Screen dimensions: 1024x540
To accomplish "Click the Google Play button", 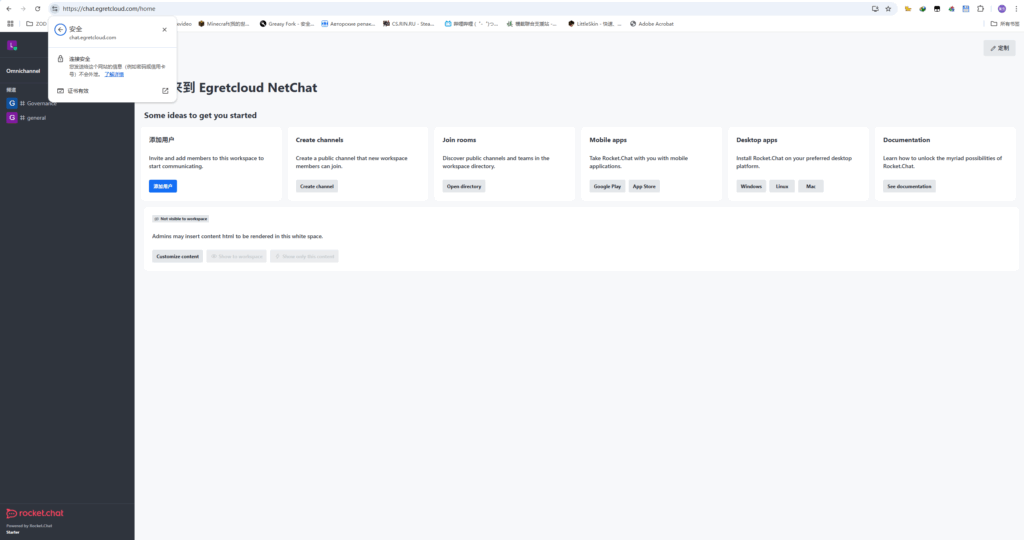I will [607, 186].
